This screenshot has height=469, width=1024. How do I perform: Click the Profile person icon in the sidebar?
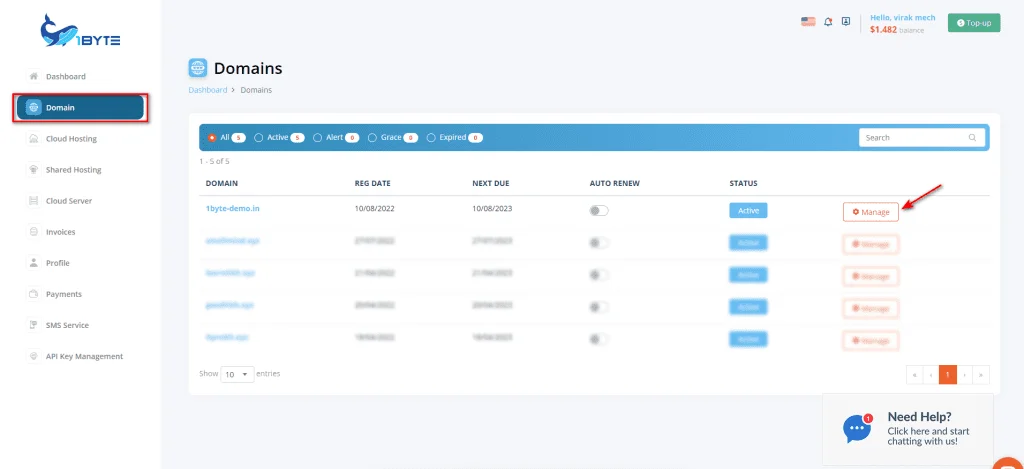click(x=33, y=263)
